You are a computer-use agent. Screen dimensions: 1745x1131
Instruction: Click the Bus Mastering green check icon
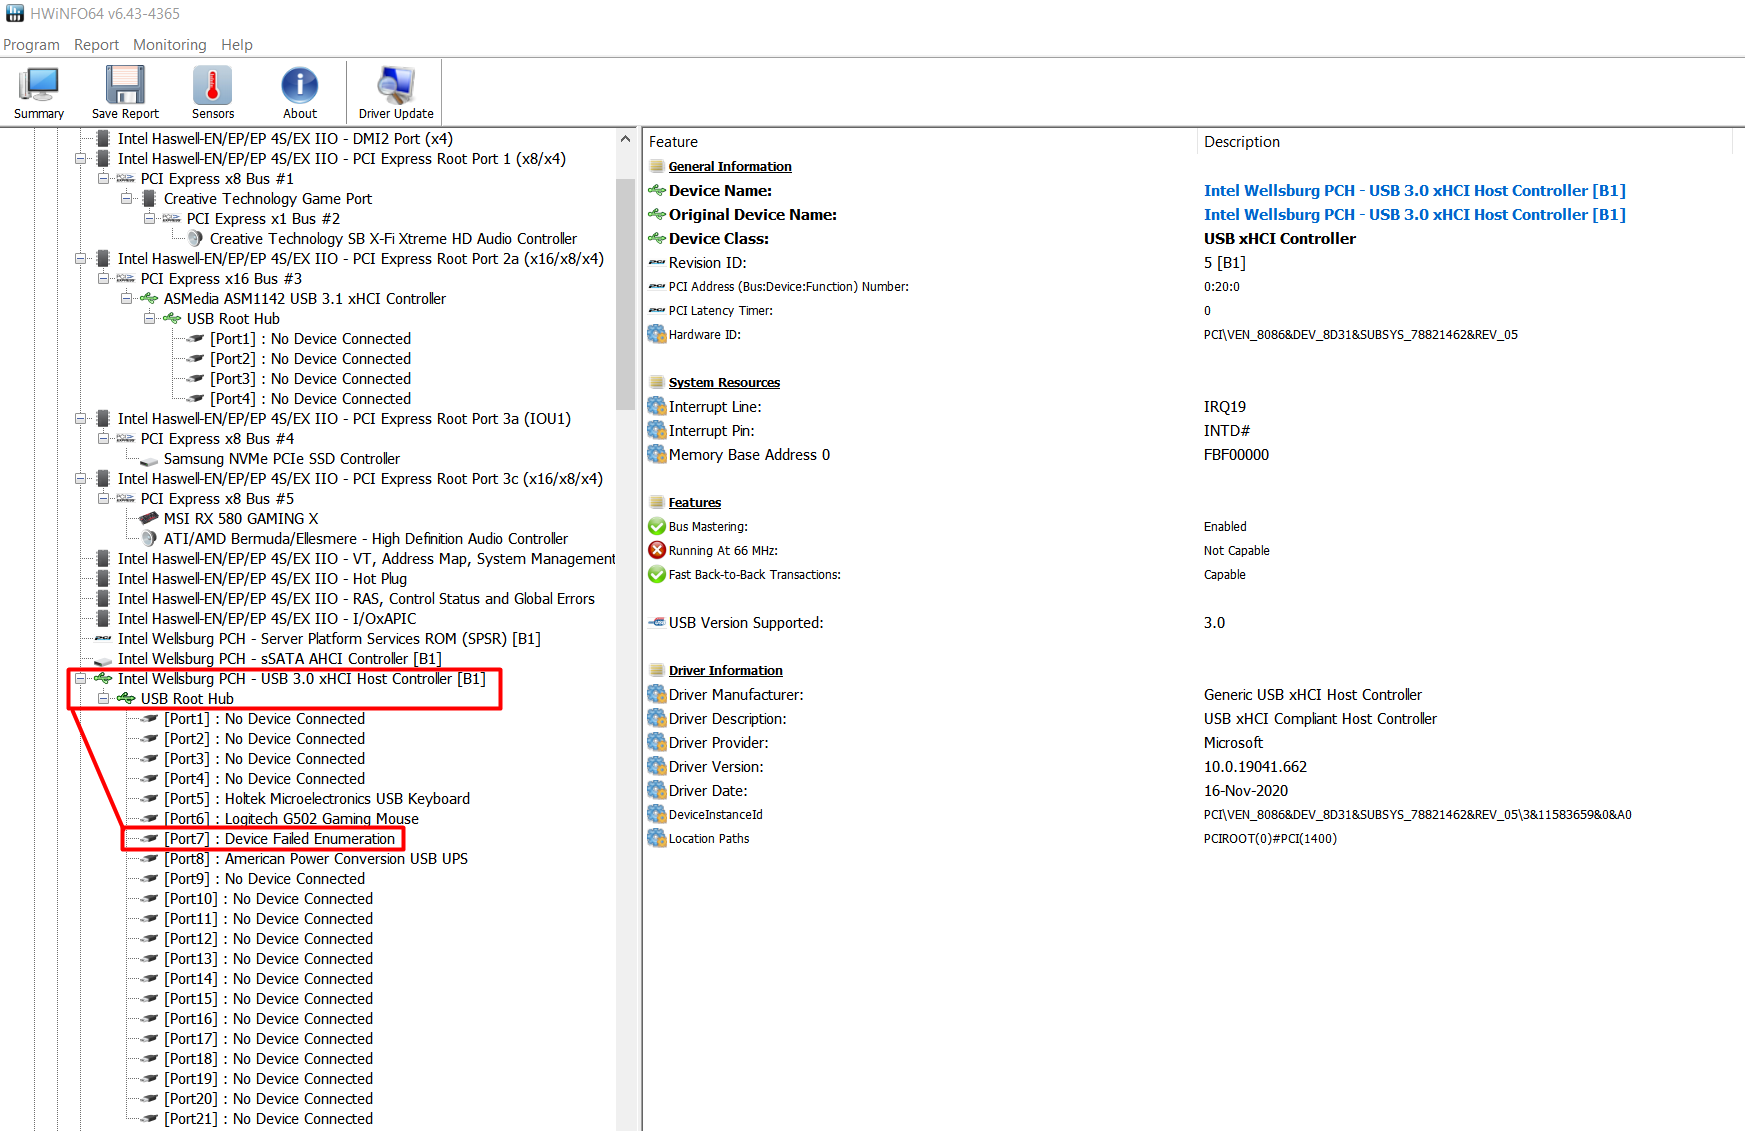[x=657, y=526]
